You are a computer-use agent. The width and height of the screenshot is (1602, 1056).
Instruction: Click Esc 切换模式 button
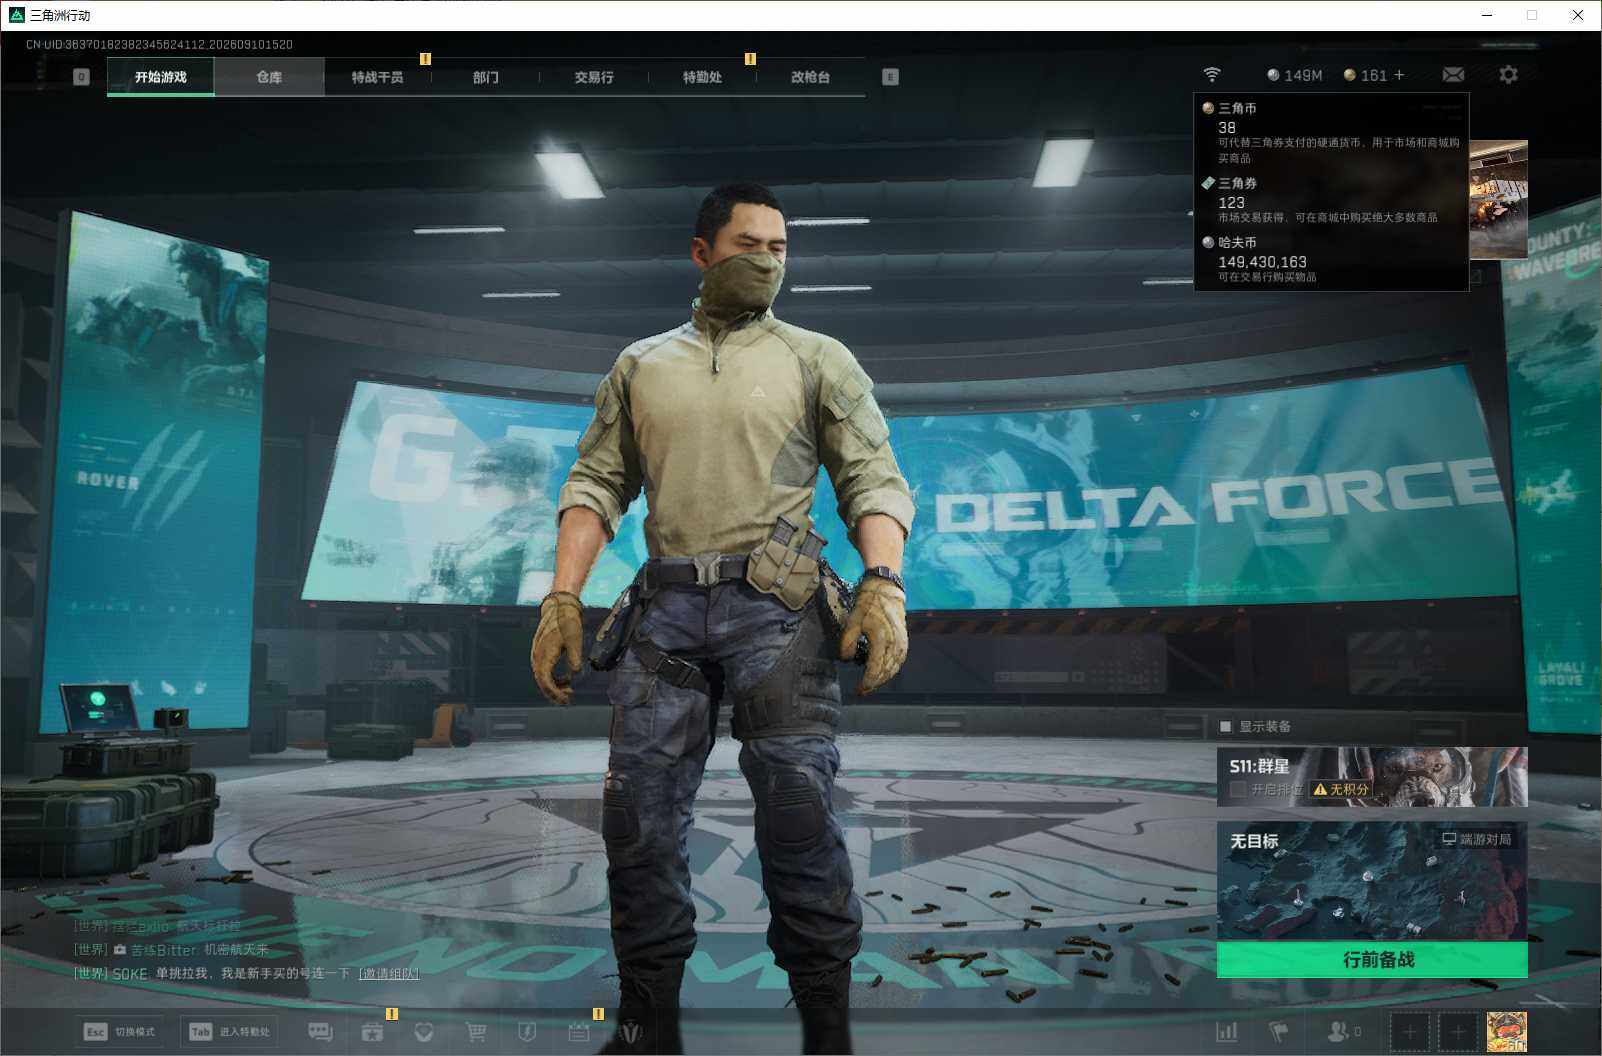tap(120, 1031)
